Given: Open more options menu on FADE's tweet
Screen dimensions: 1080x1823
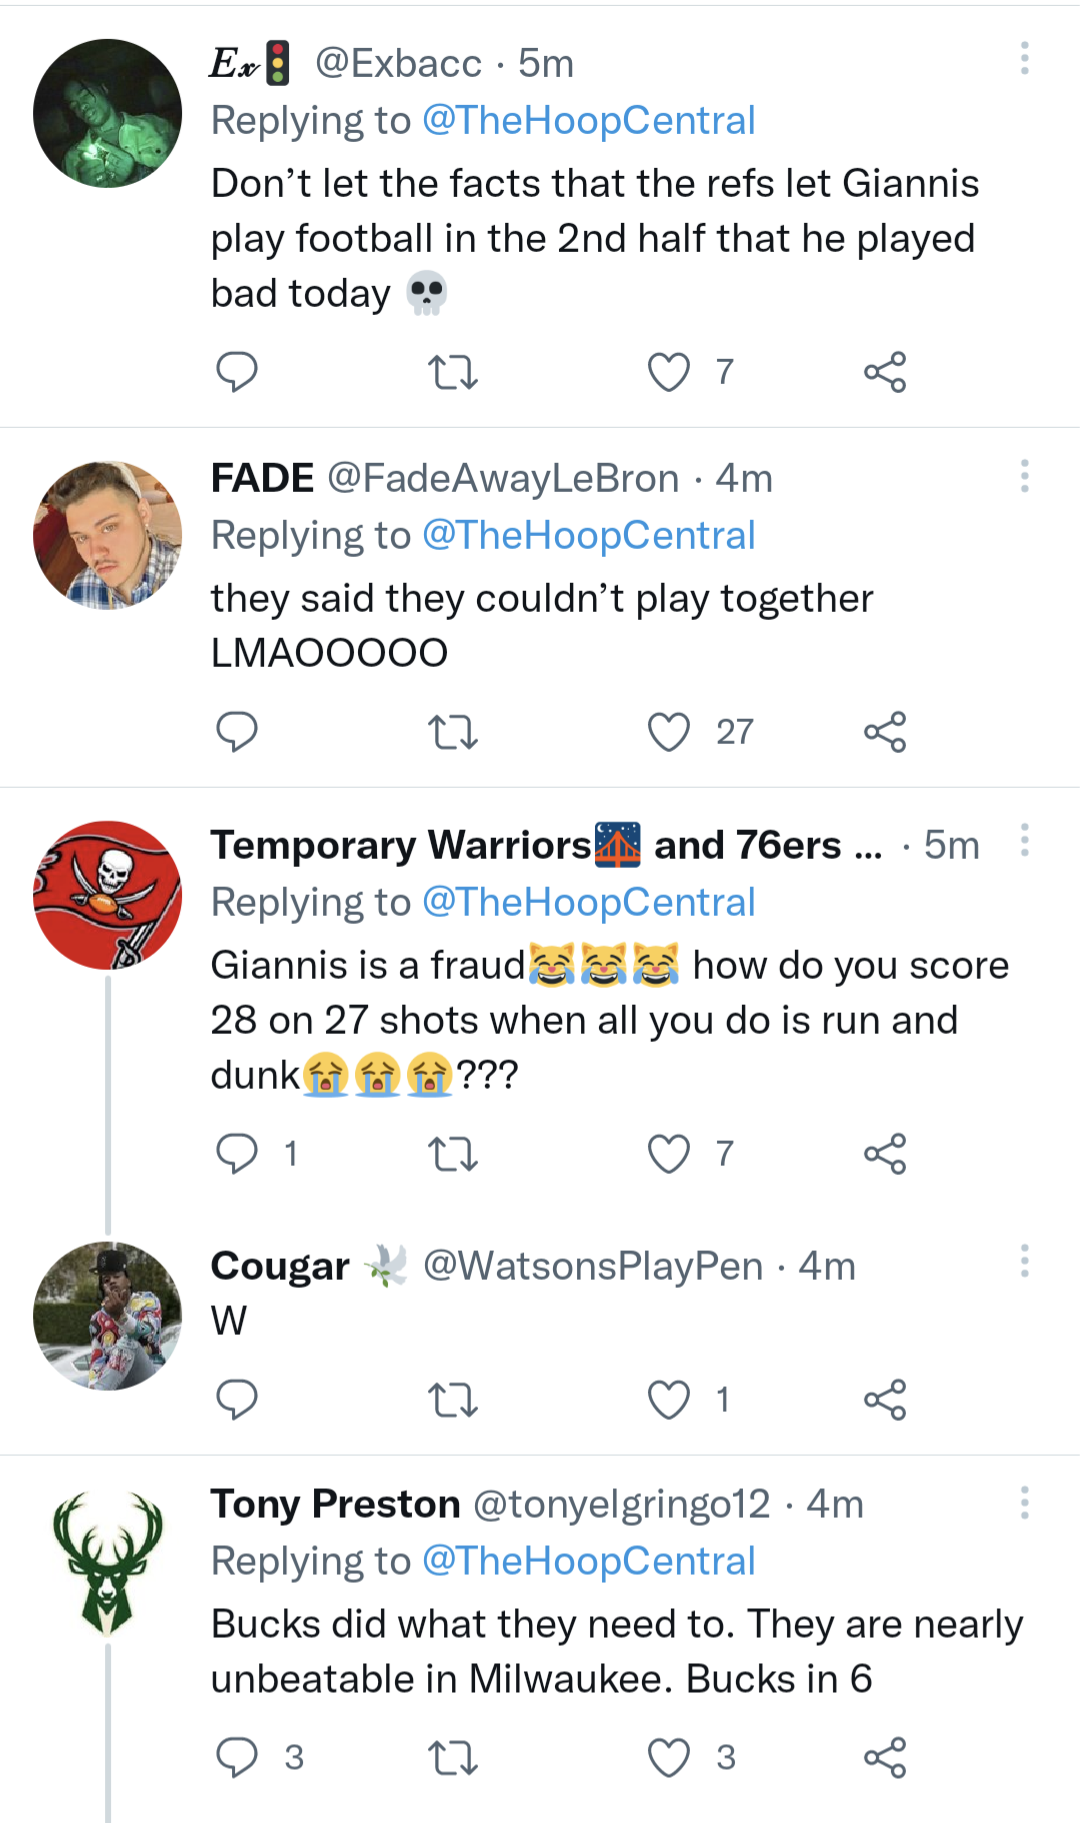Looking at the screenshot, I should click(1024, 476).
